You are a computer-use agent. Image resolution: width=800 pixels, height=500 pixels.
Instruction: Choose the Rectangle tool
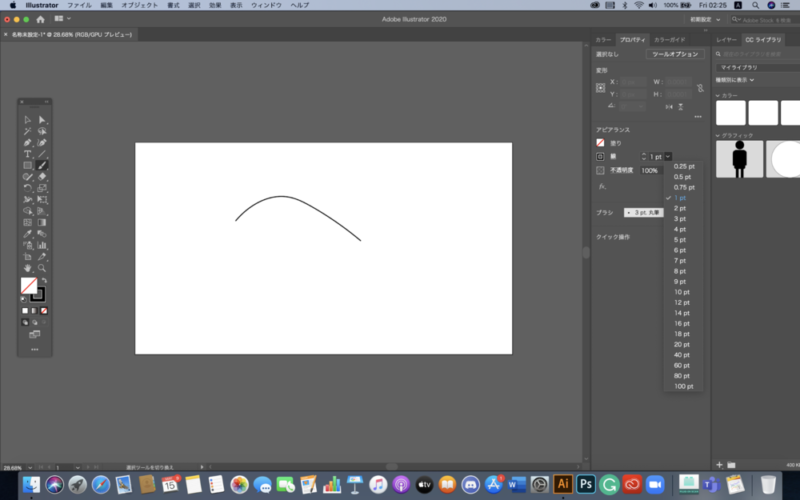(28, 165)
